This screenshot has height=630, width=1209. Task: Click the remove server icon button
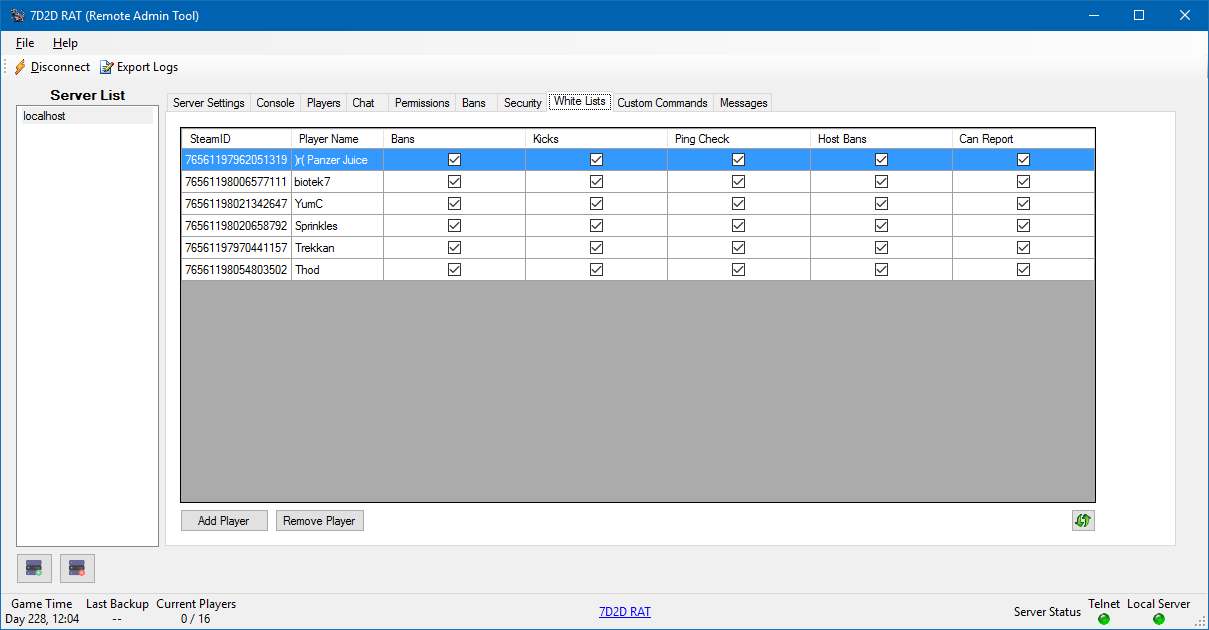point(77,568)
